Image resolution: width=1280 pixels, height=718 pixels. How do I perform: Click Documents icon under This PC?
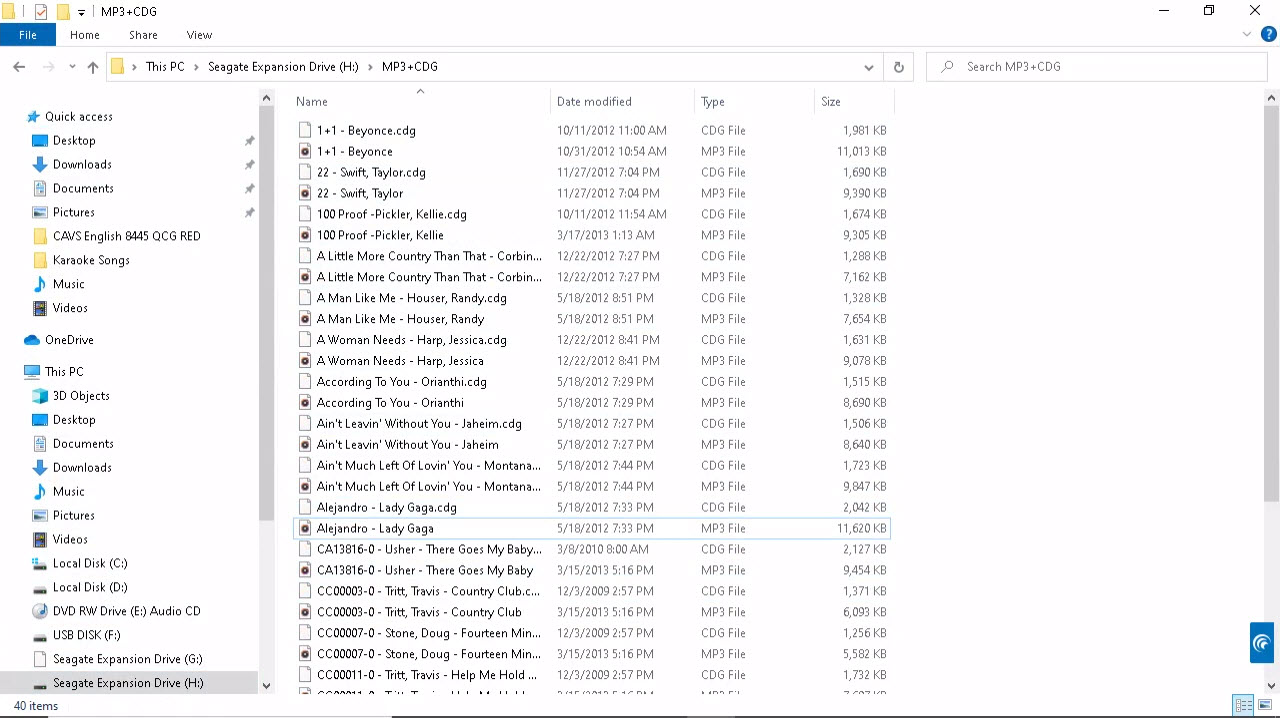(40, 444)
